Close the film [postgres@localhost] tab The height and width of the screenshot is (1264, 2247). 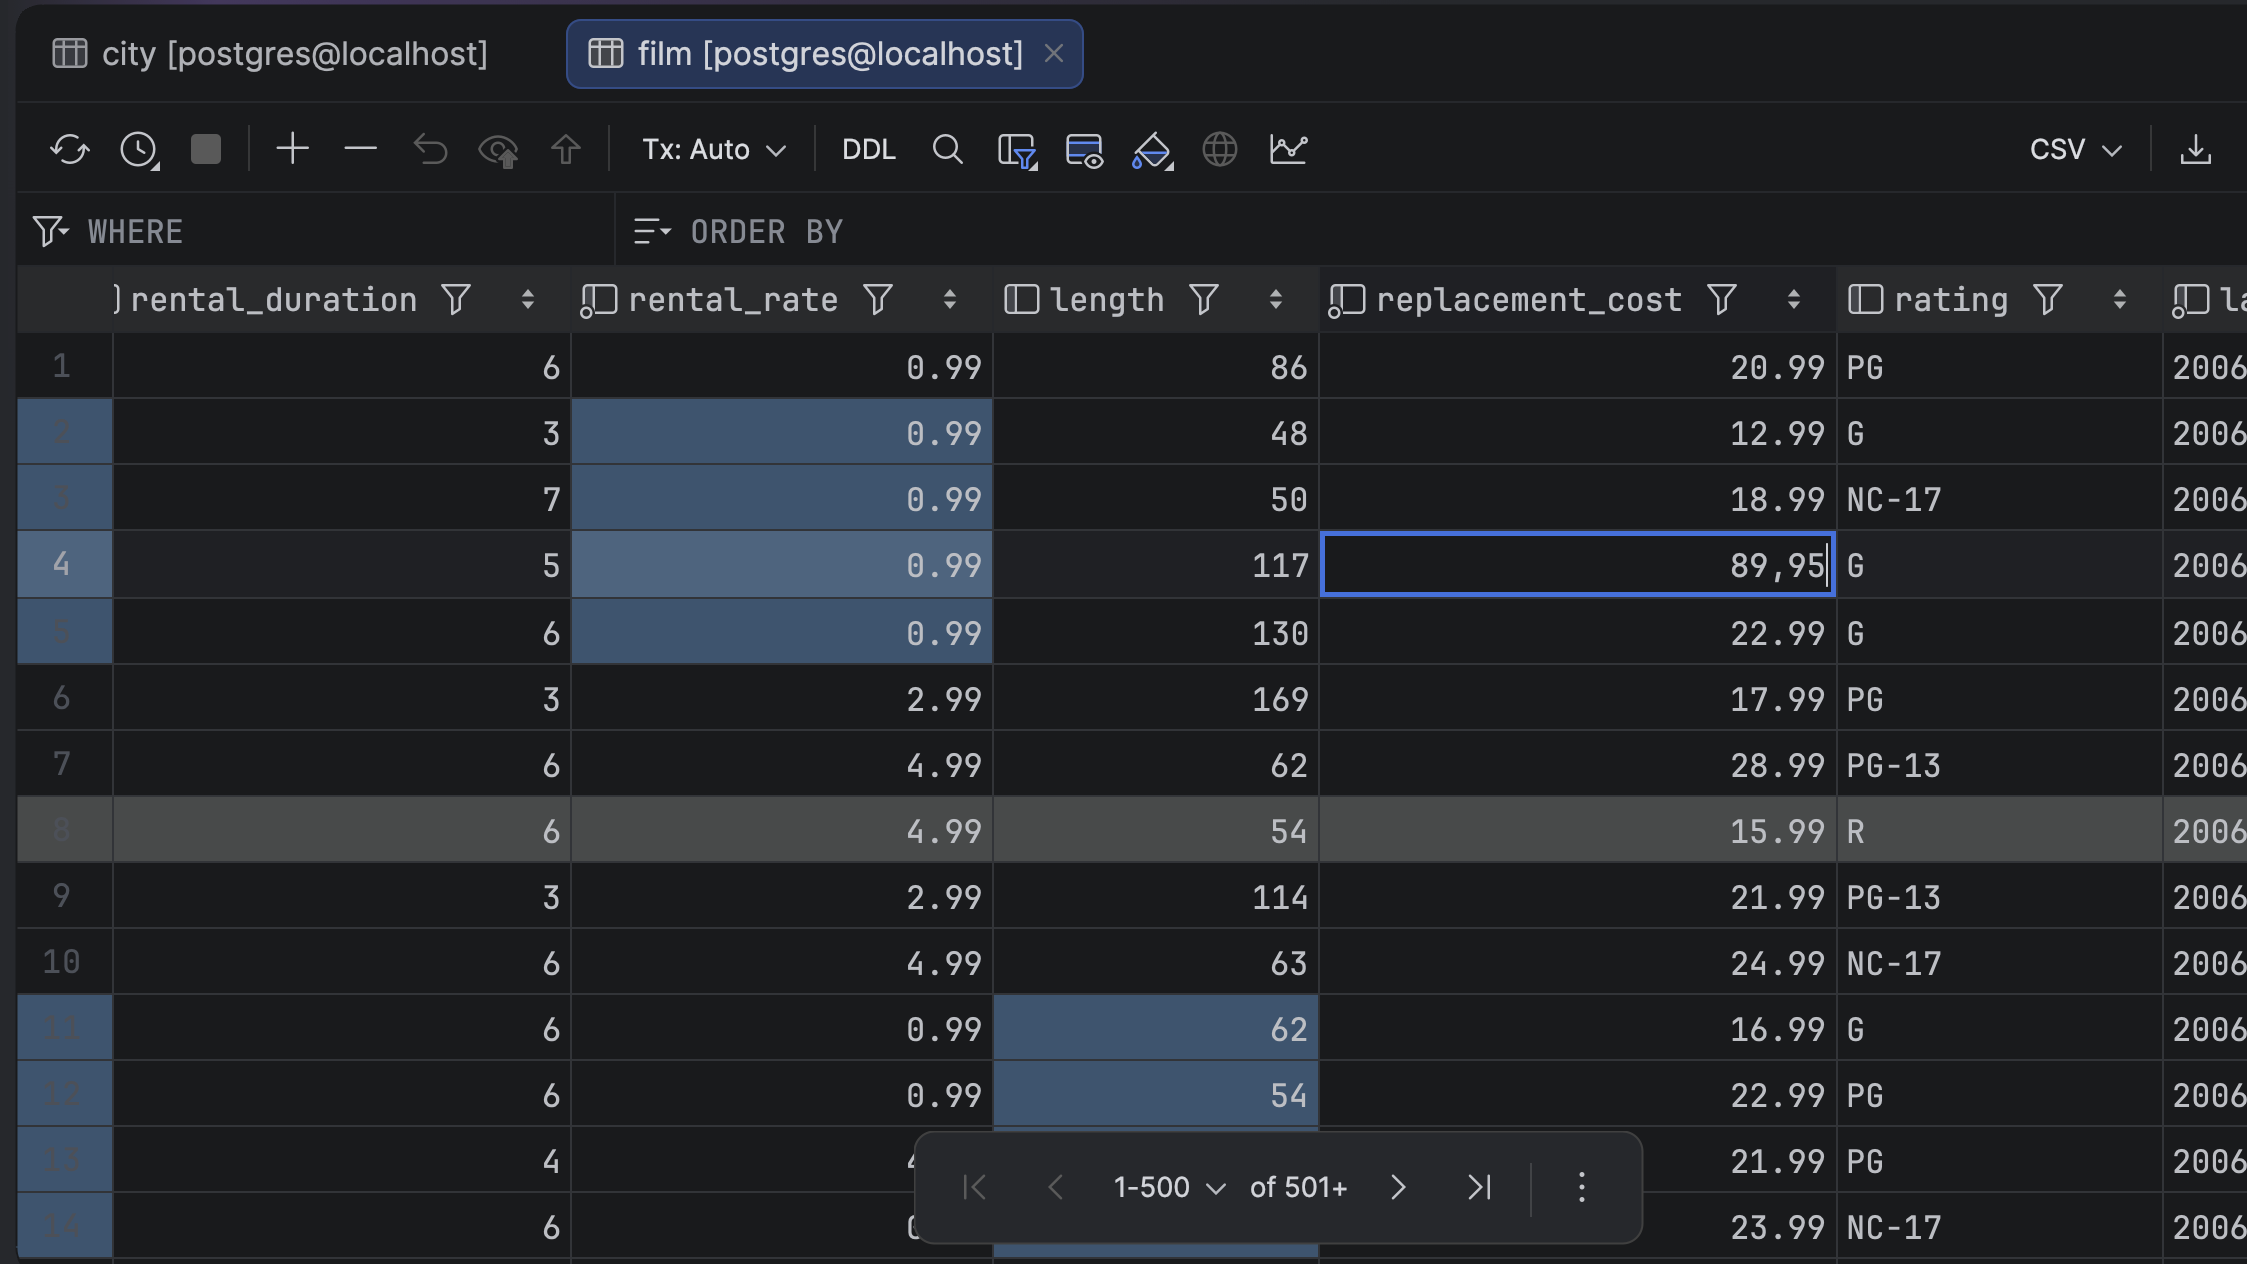pos(1053,54)
